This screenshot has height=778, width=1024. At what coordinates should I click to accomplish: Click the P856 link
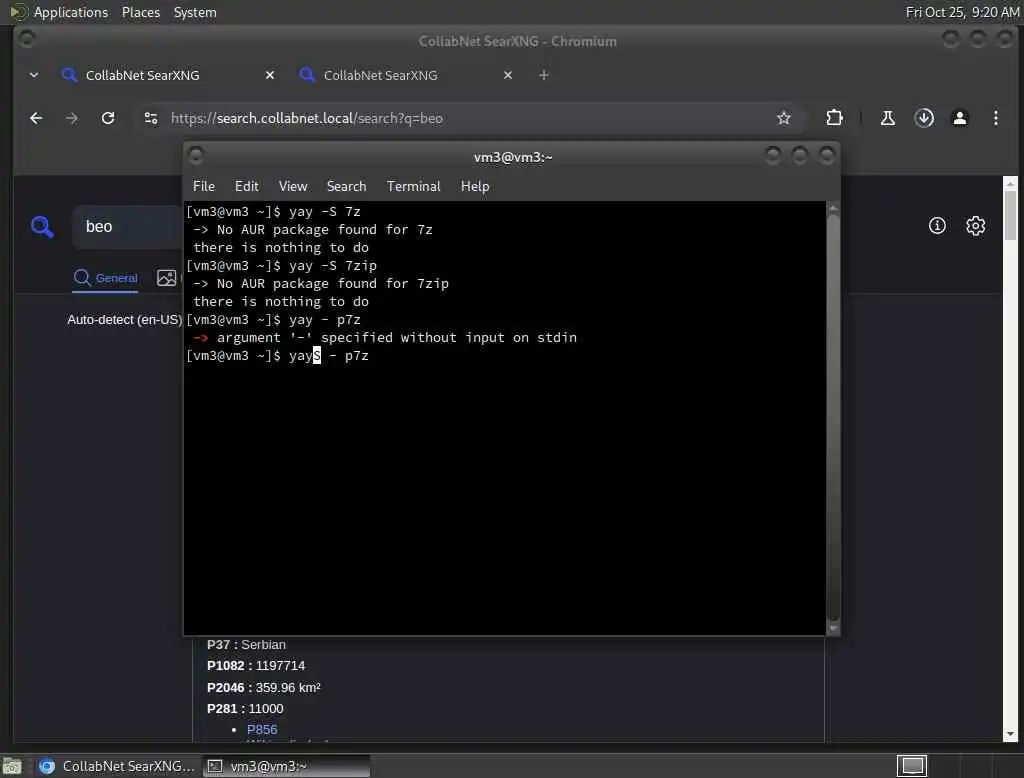[x=262, y=729]
